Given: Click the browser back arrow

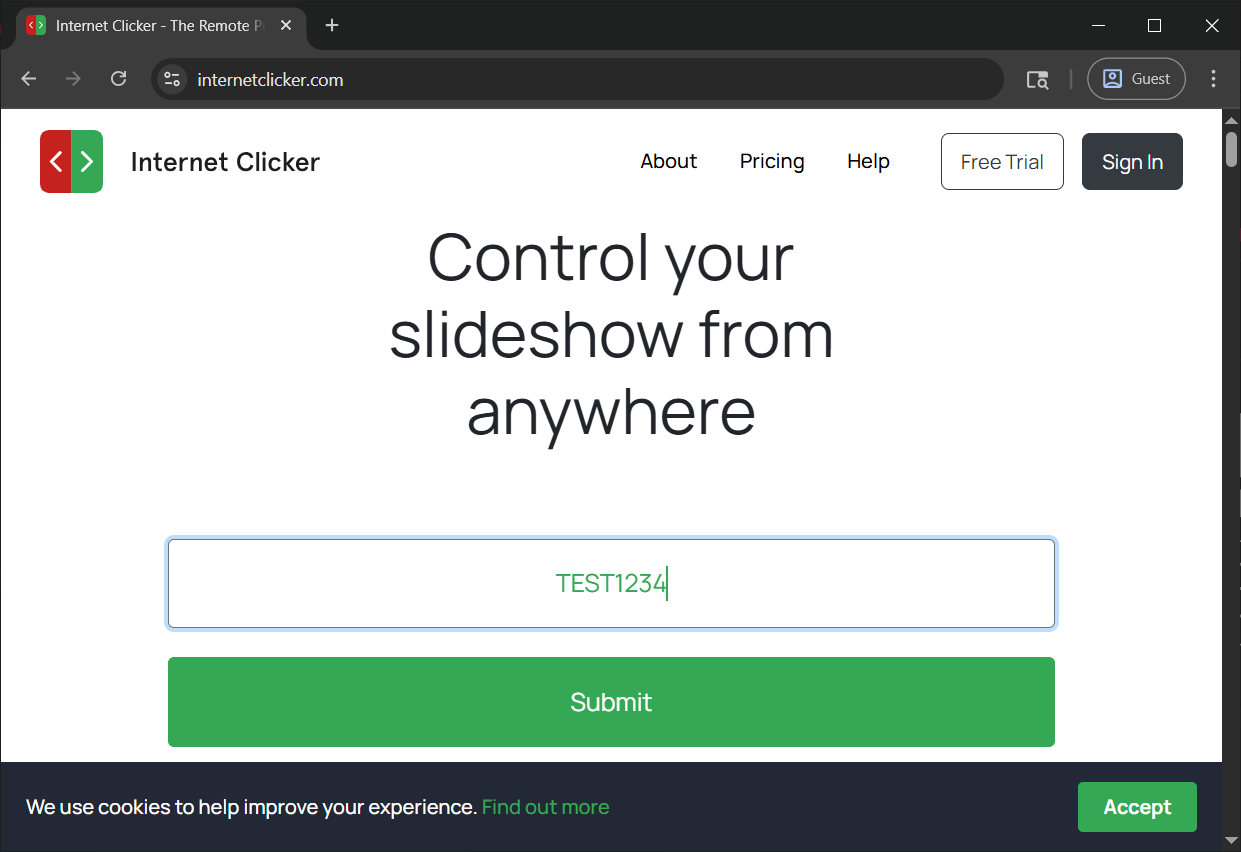Looking at the screenshot, I should pos(27,78).
